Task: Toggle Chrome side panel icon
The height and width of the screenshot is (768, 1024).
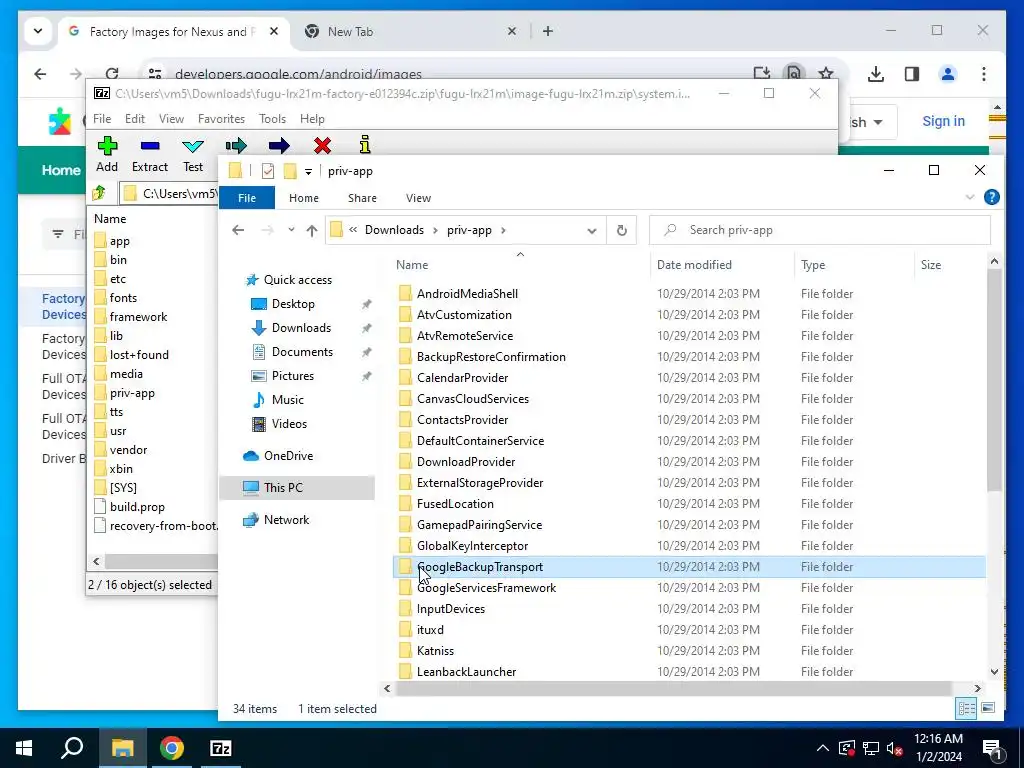Action: click(912, 74)
